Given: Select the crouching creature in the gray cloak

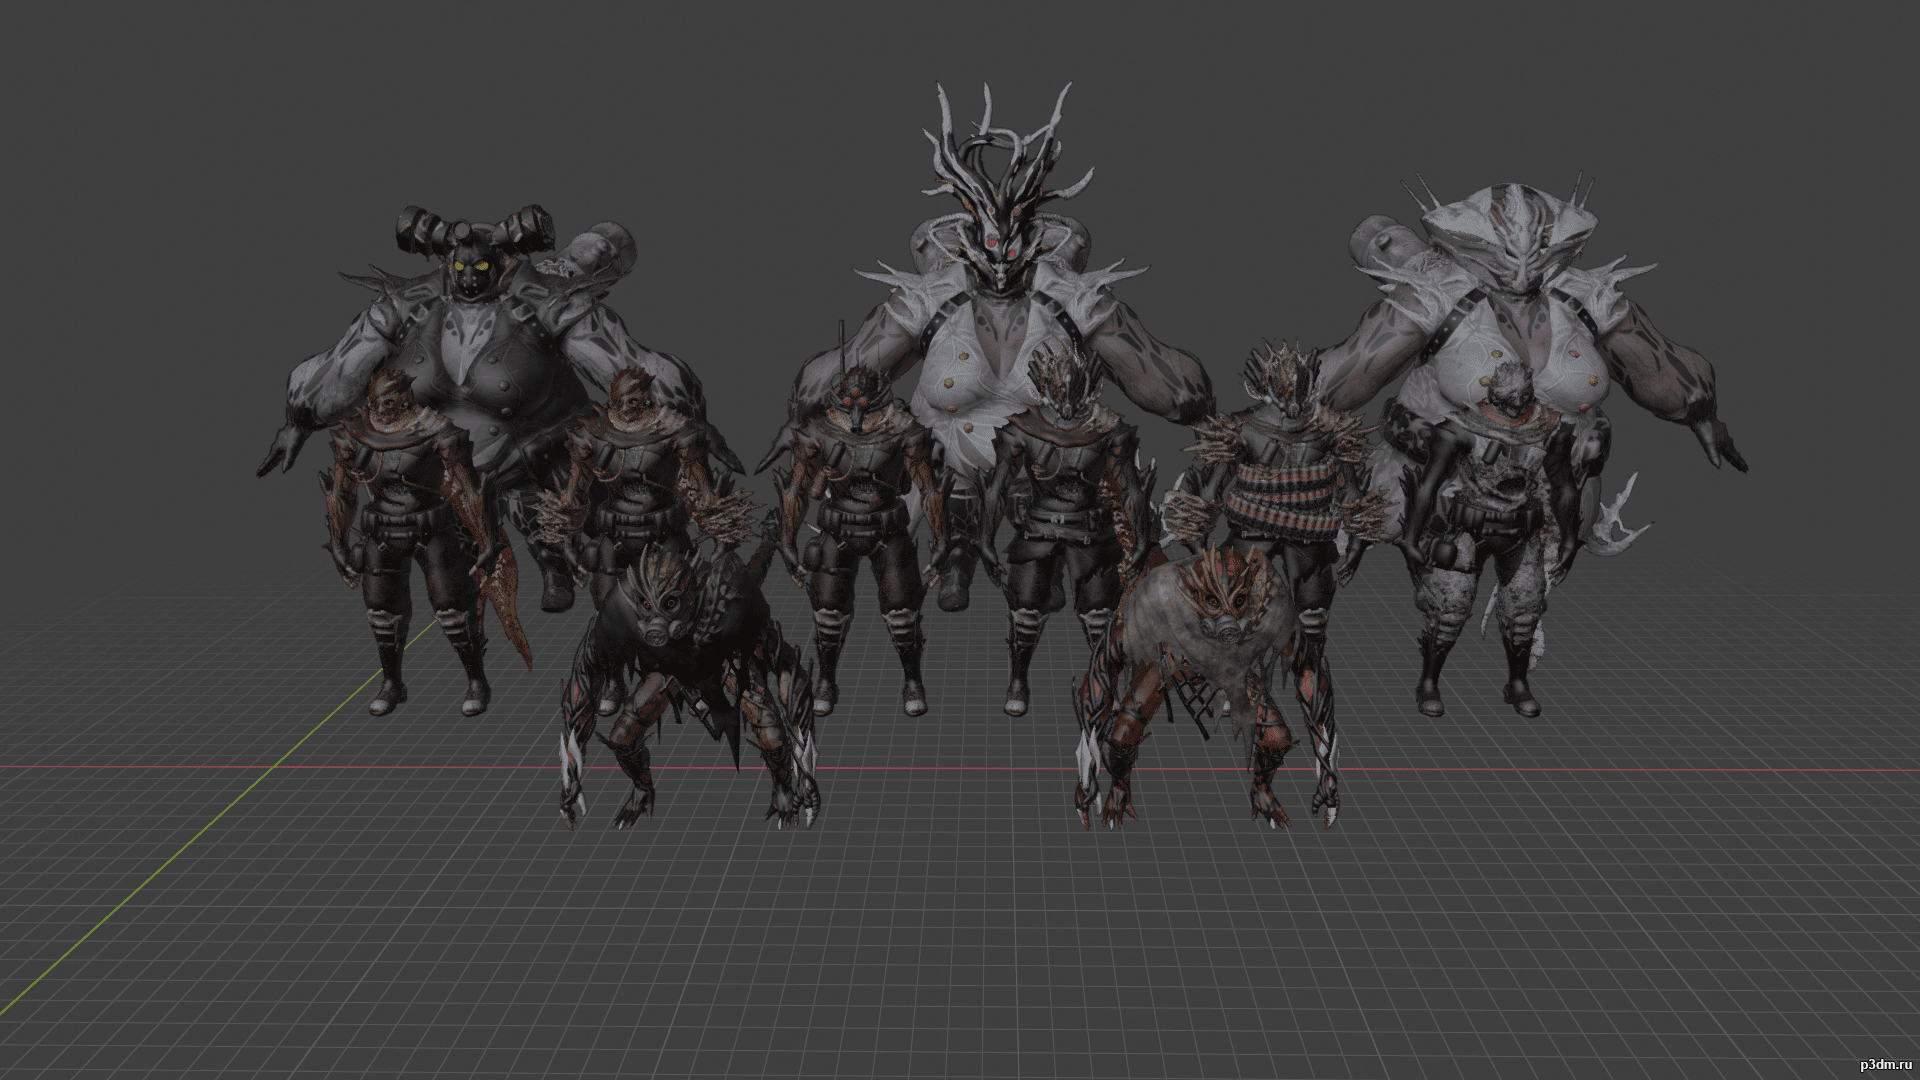Looking at the screenshot, I should (1205, 690).
